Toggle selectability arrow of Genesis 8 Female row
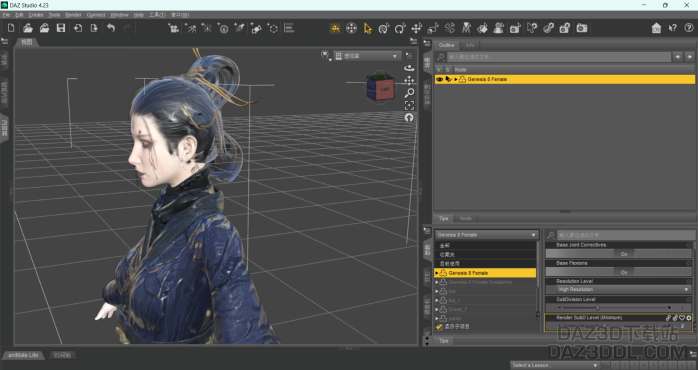 click(448, 79)
